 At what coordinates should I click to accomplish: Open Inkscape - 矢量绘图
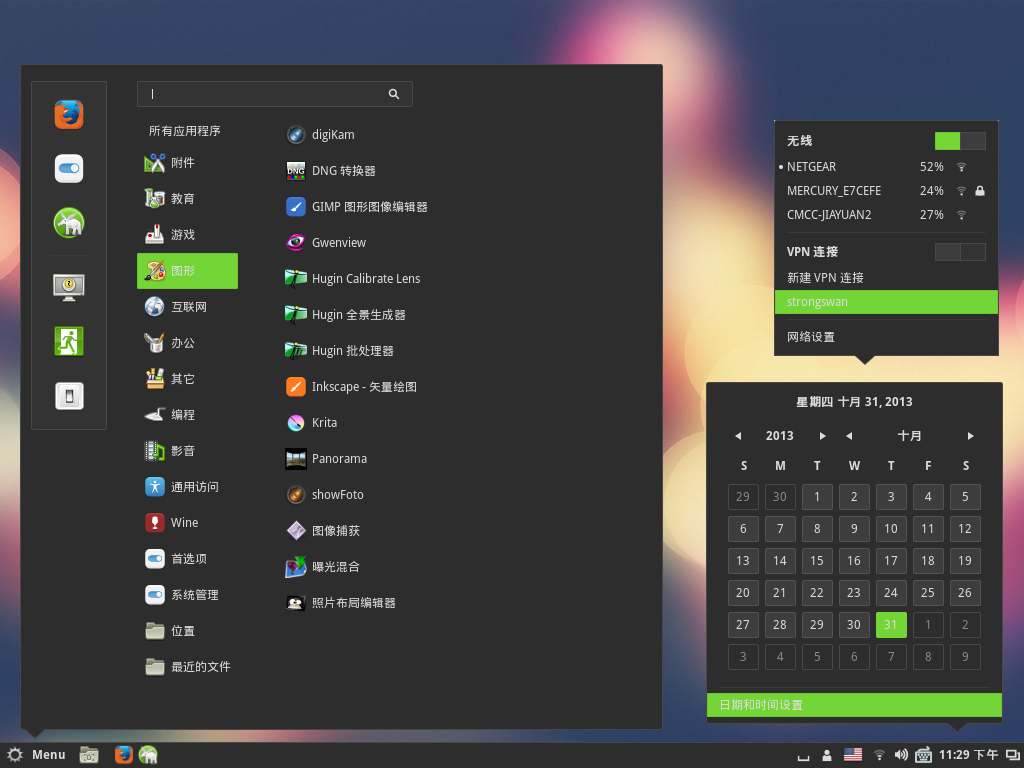coord(351,387)
